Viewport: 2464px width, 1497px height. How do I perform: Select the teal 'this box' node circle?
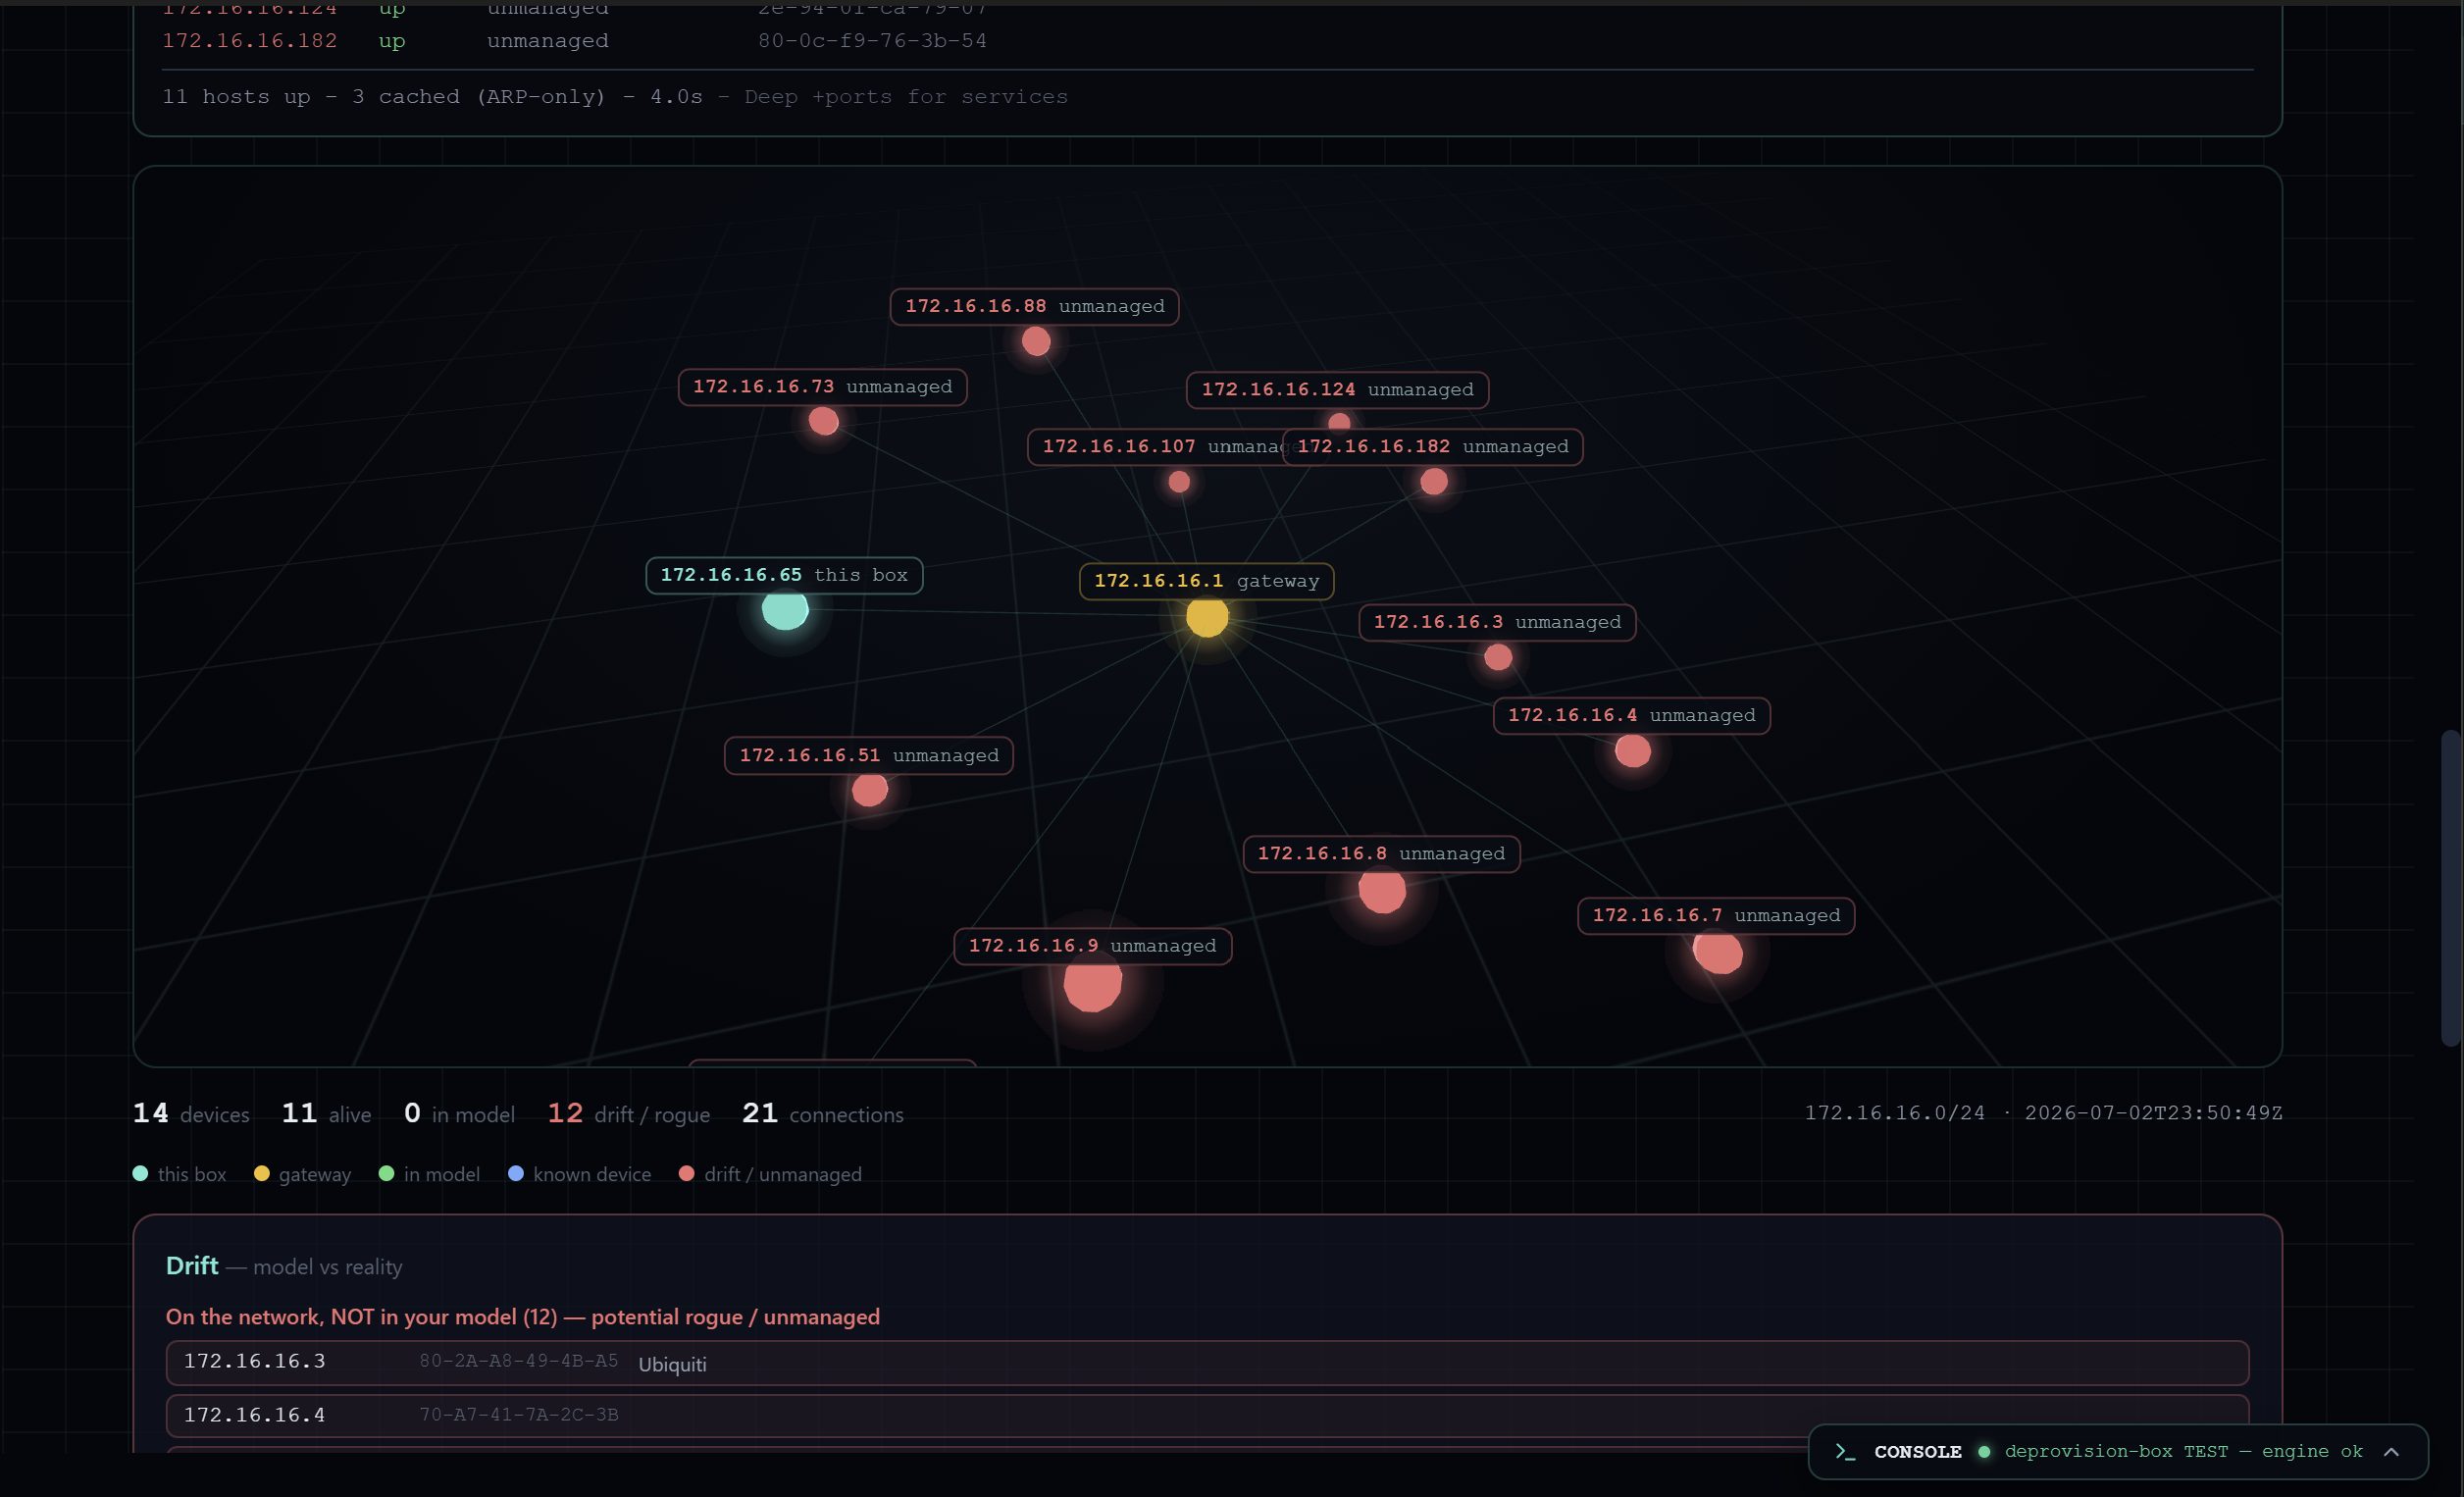click(785, 609)
